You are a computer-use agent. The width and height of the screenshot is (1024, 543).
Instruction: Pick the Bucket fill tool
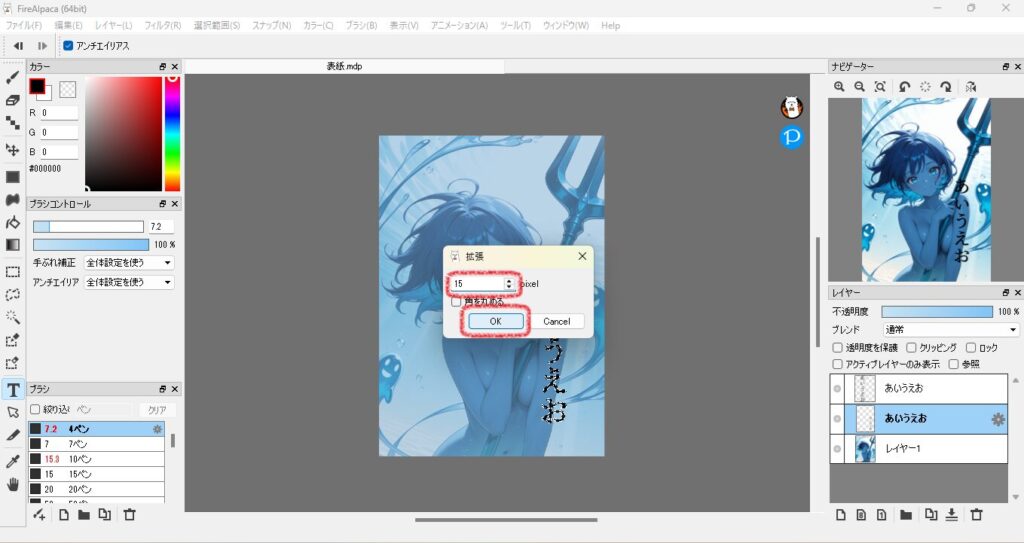click(x=13, y=222)
